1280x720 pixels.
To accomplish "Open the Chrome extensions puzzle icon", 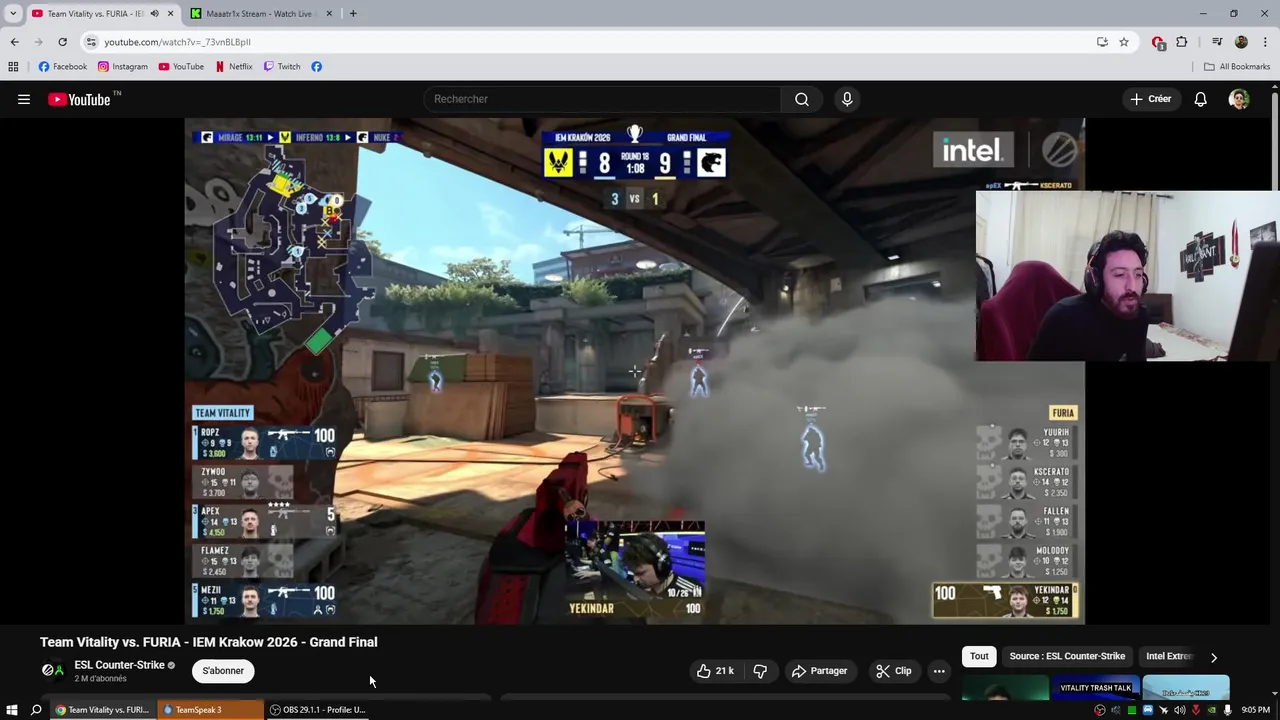I will tap(1182, 42).
